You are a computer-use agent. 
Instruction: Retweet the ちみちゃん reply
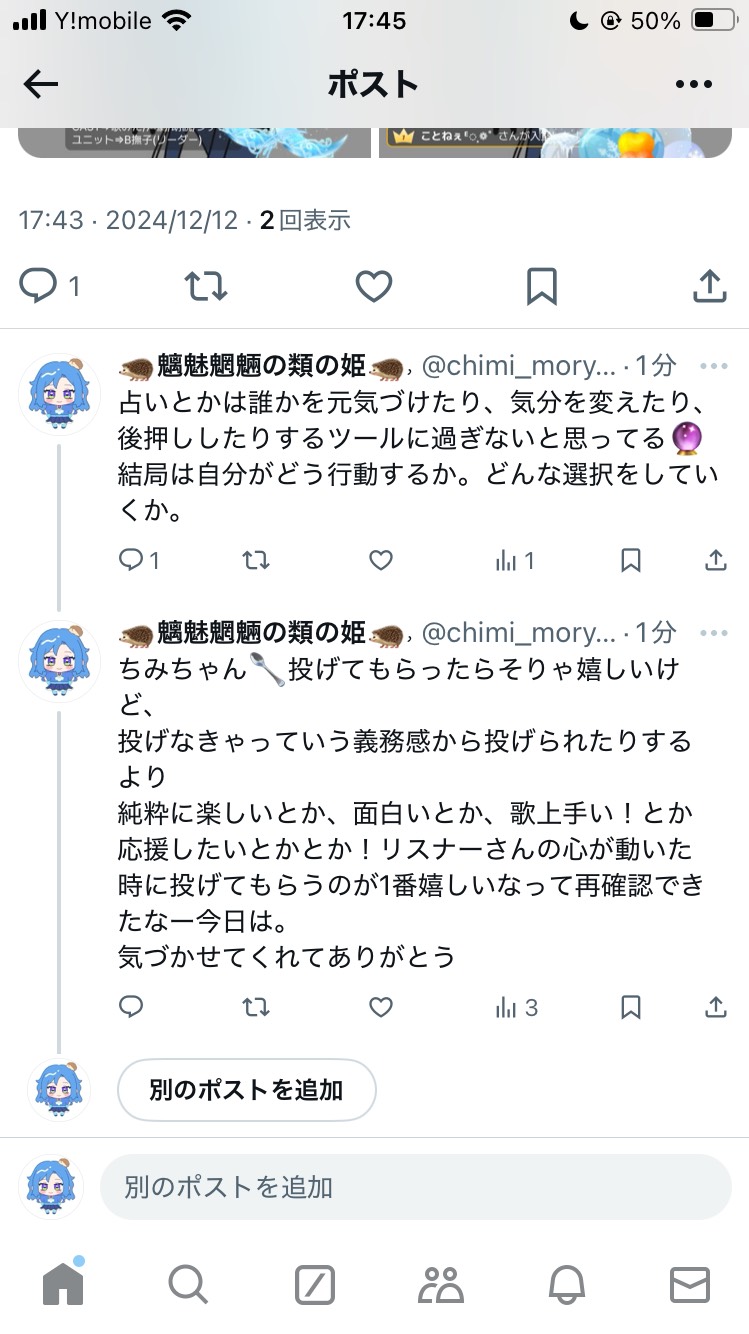pyautogui.click(x=255, y=1008)
